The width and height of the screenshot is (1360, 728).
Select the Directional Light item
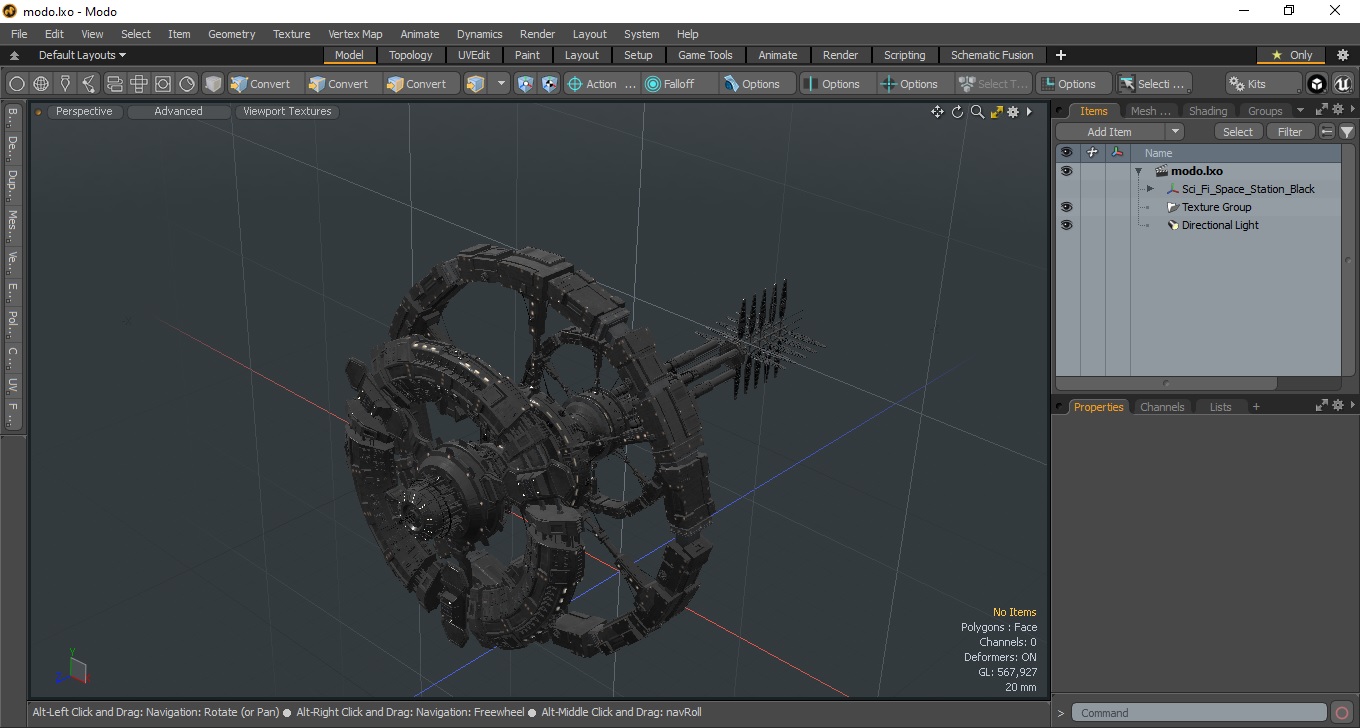1220,225
